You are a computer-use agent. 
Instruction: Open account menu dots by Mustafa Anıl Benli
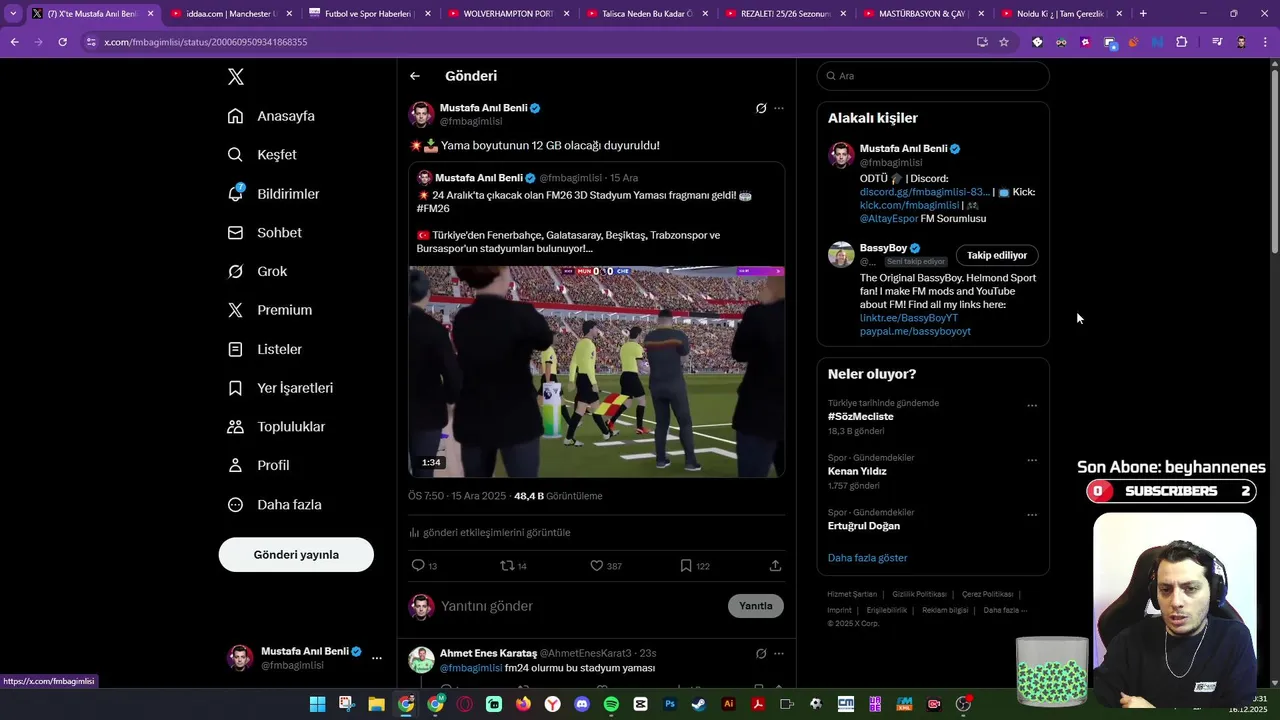tap(377, 658)
